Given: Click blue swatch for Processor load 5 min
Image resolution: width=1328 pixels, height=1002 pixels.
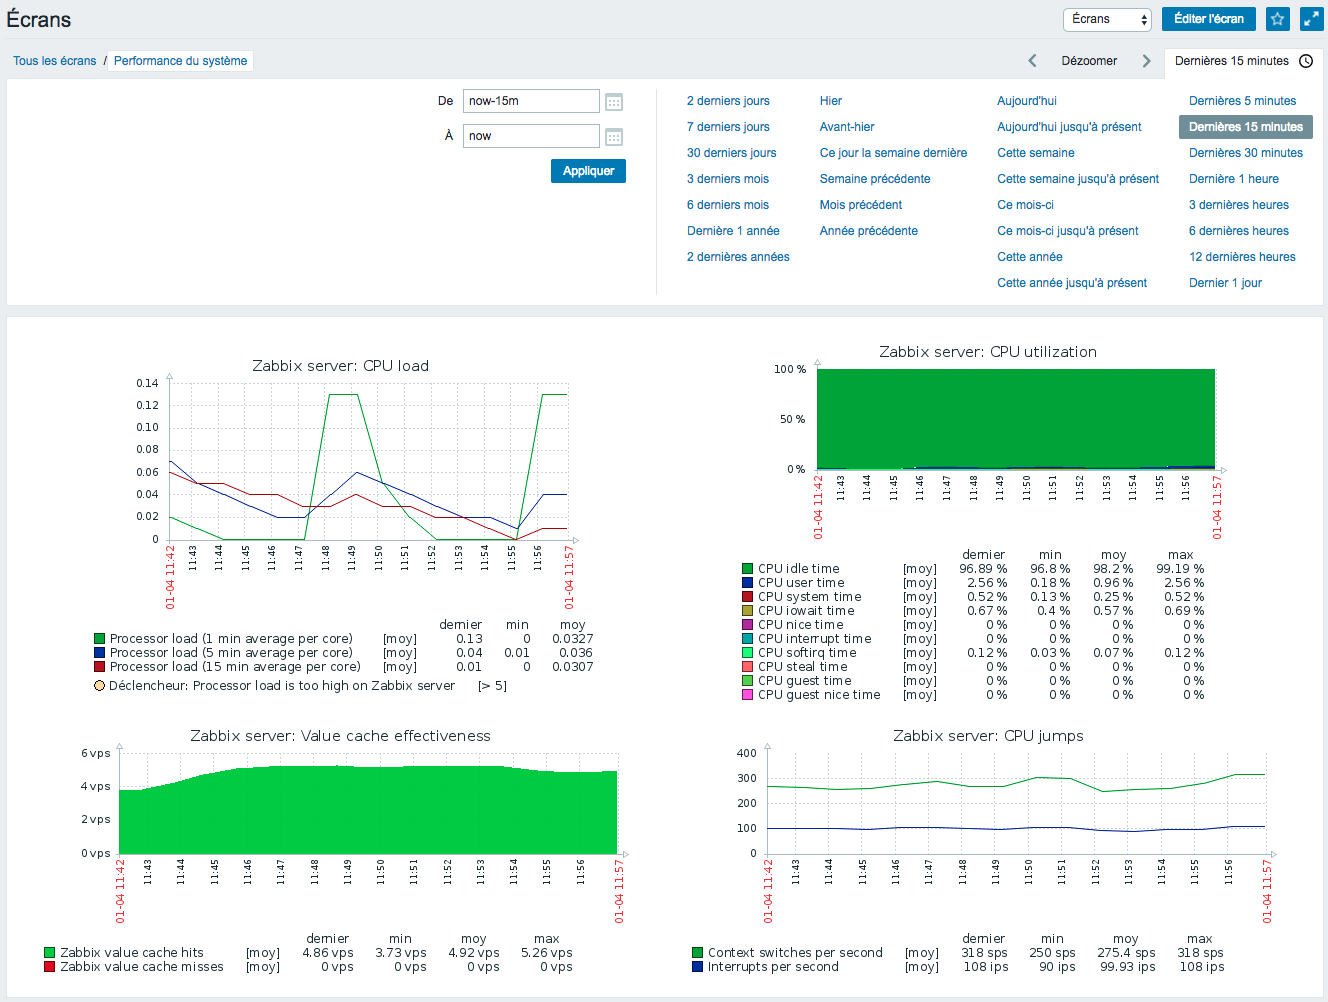Looking at the screenshot, I should pyautogui.click(x=99, y=653).
